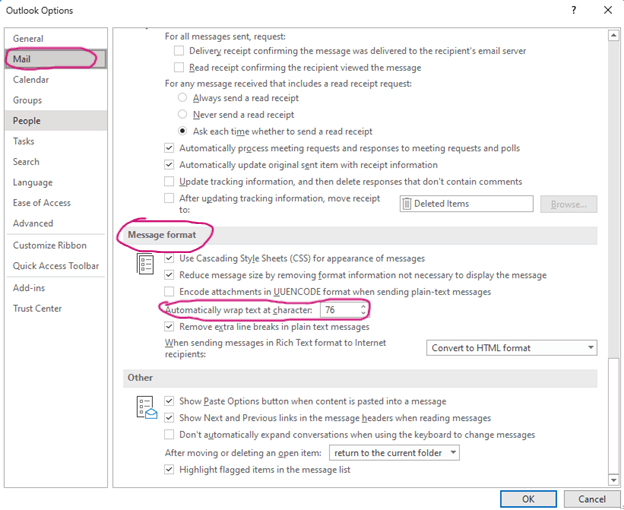Click Cancel to discard changes
The image size is (624, 510).
point(592,499)
